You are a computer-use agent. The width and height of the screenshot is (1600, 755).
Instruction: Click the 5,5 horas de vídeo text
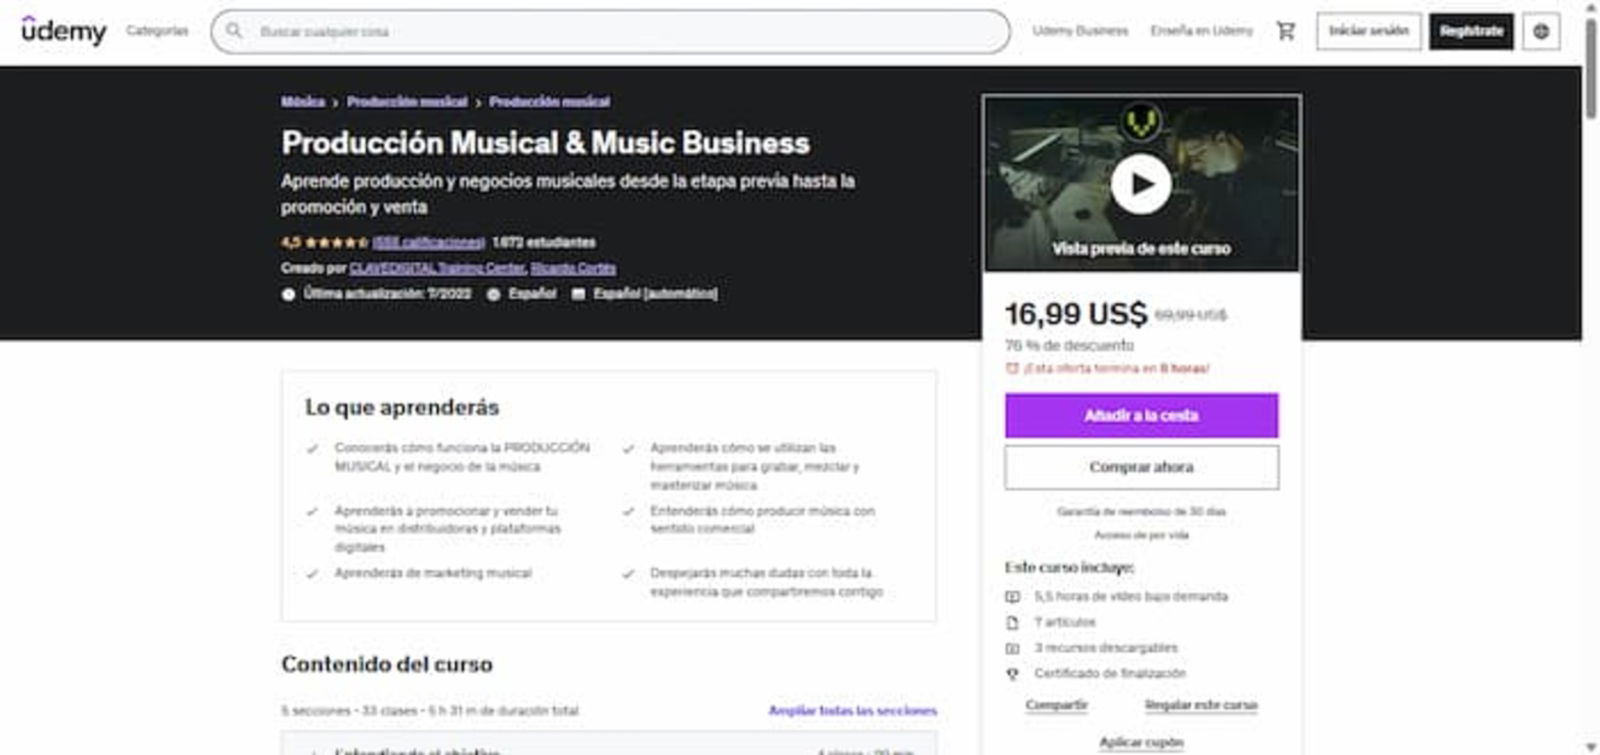coord(1131,597)
